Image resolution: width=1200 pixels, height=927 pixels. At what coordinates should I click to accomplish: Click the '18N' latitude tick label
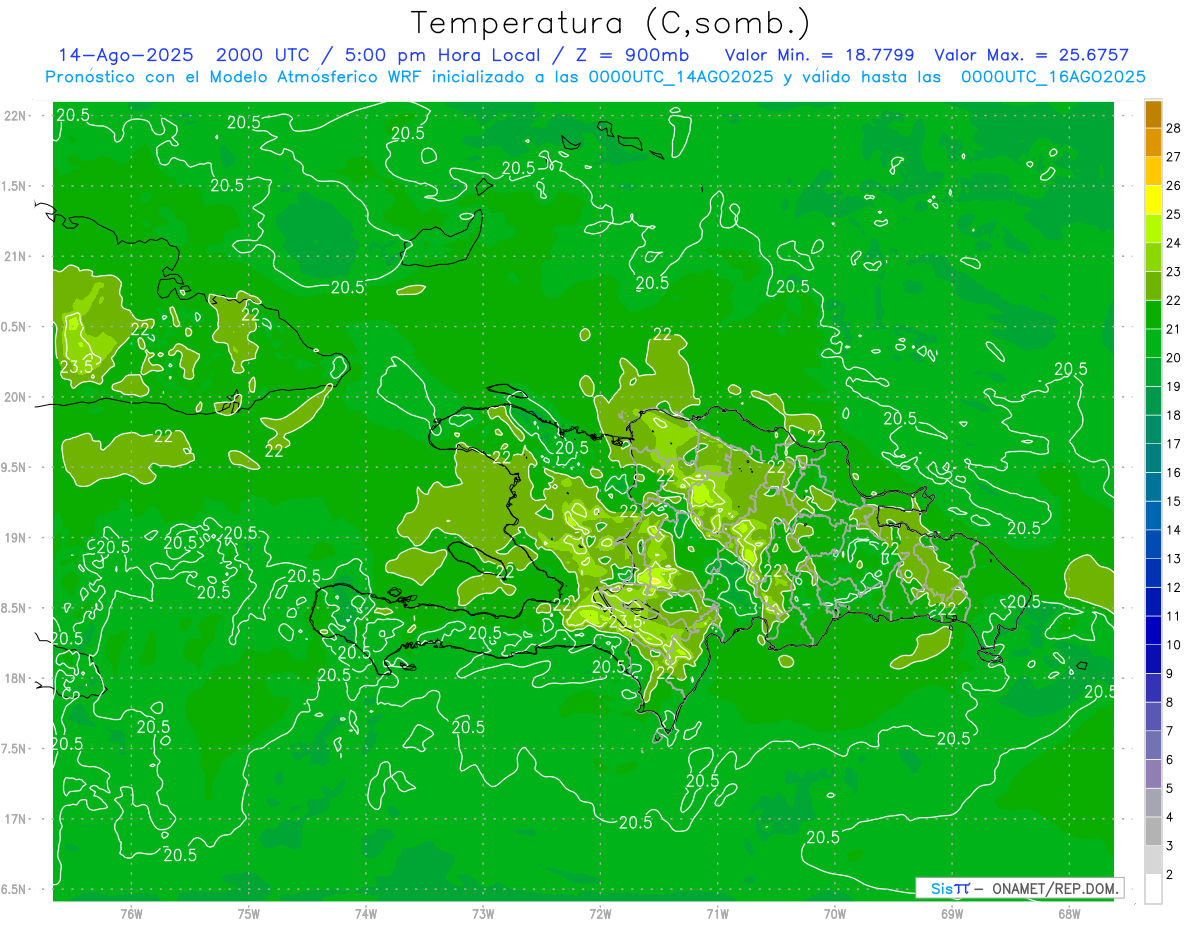click(x=17, y=679)
